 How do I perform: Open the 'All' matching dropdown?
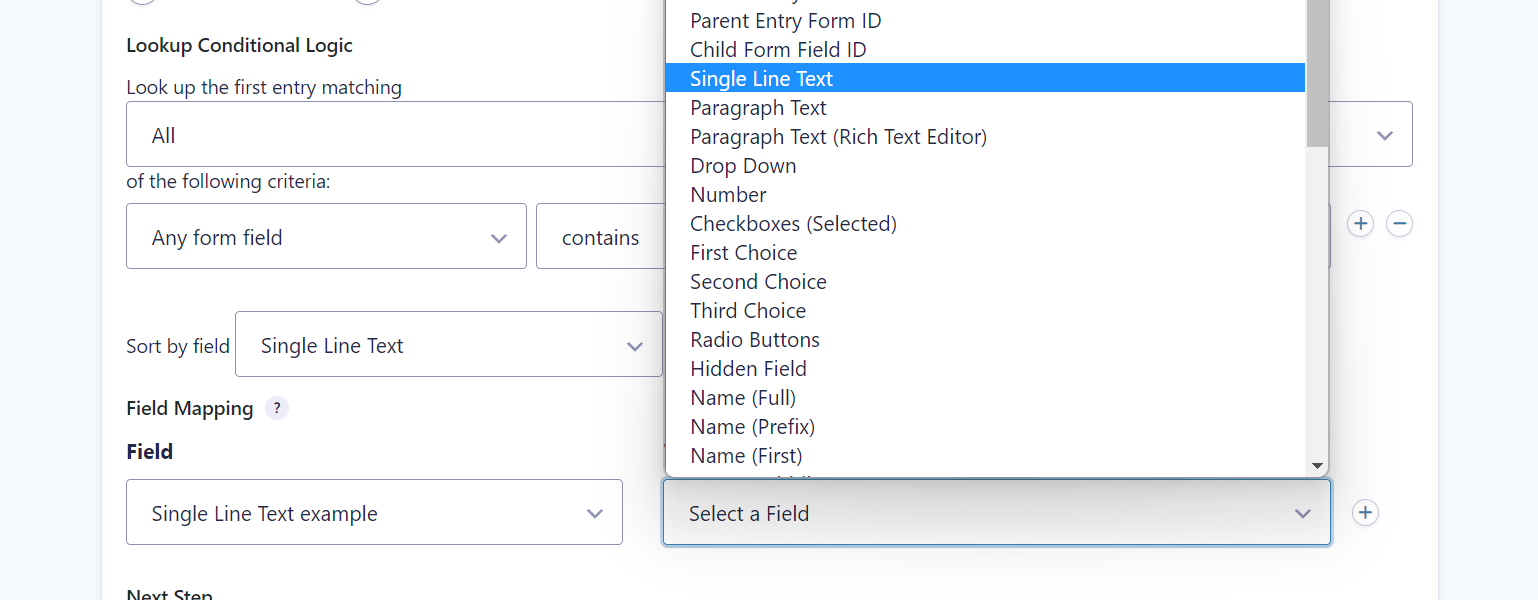(395, 135)
